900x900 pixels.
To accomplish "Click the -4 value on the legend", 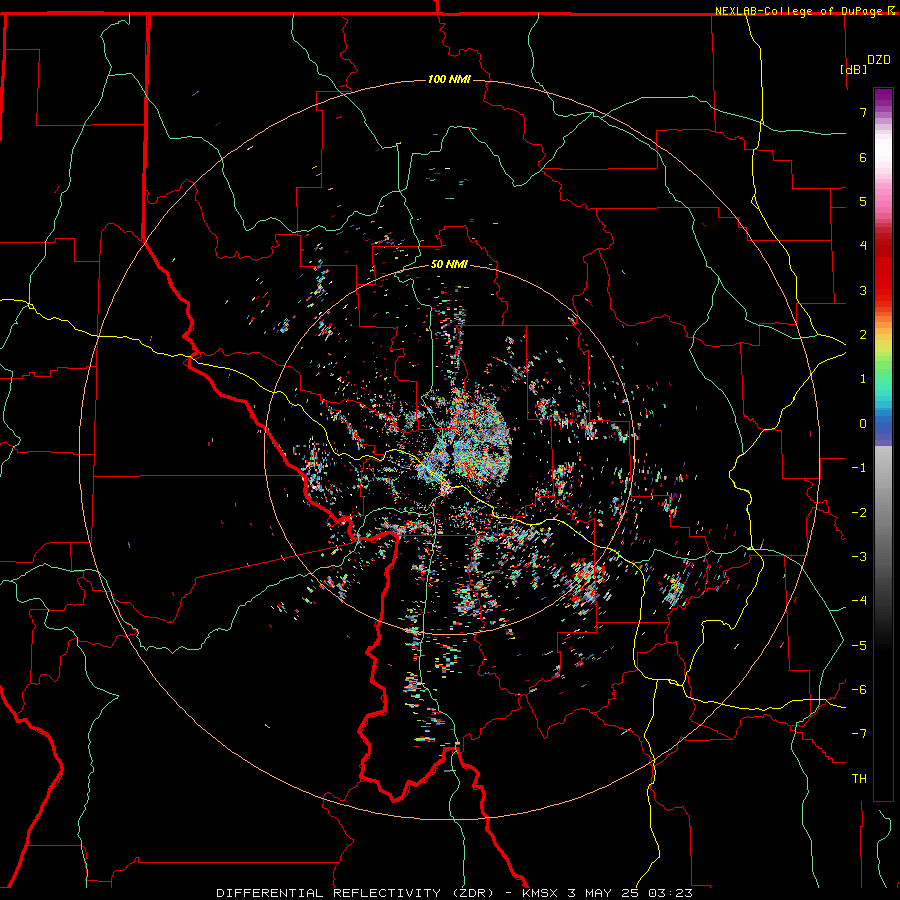I will 859,601.
